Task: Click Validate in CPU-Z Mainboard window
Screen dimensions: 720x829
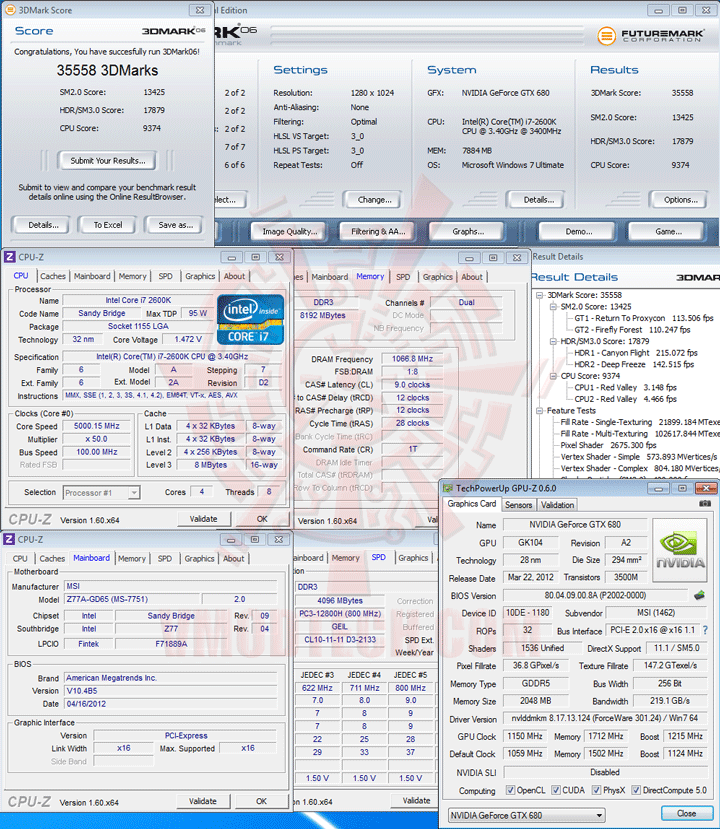Action: tap(203, 802)
